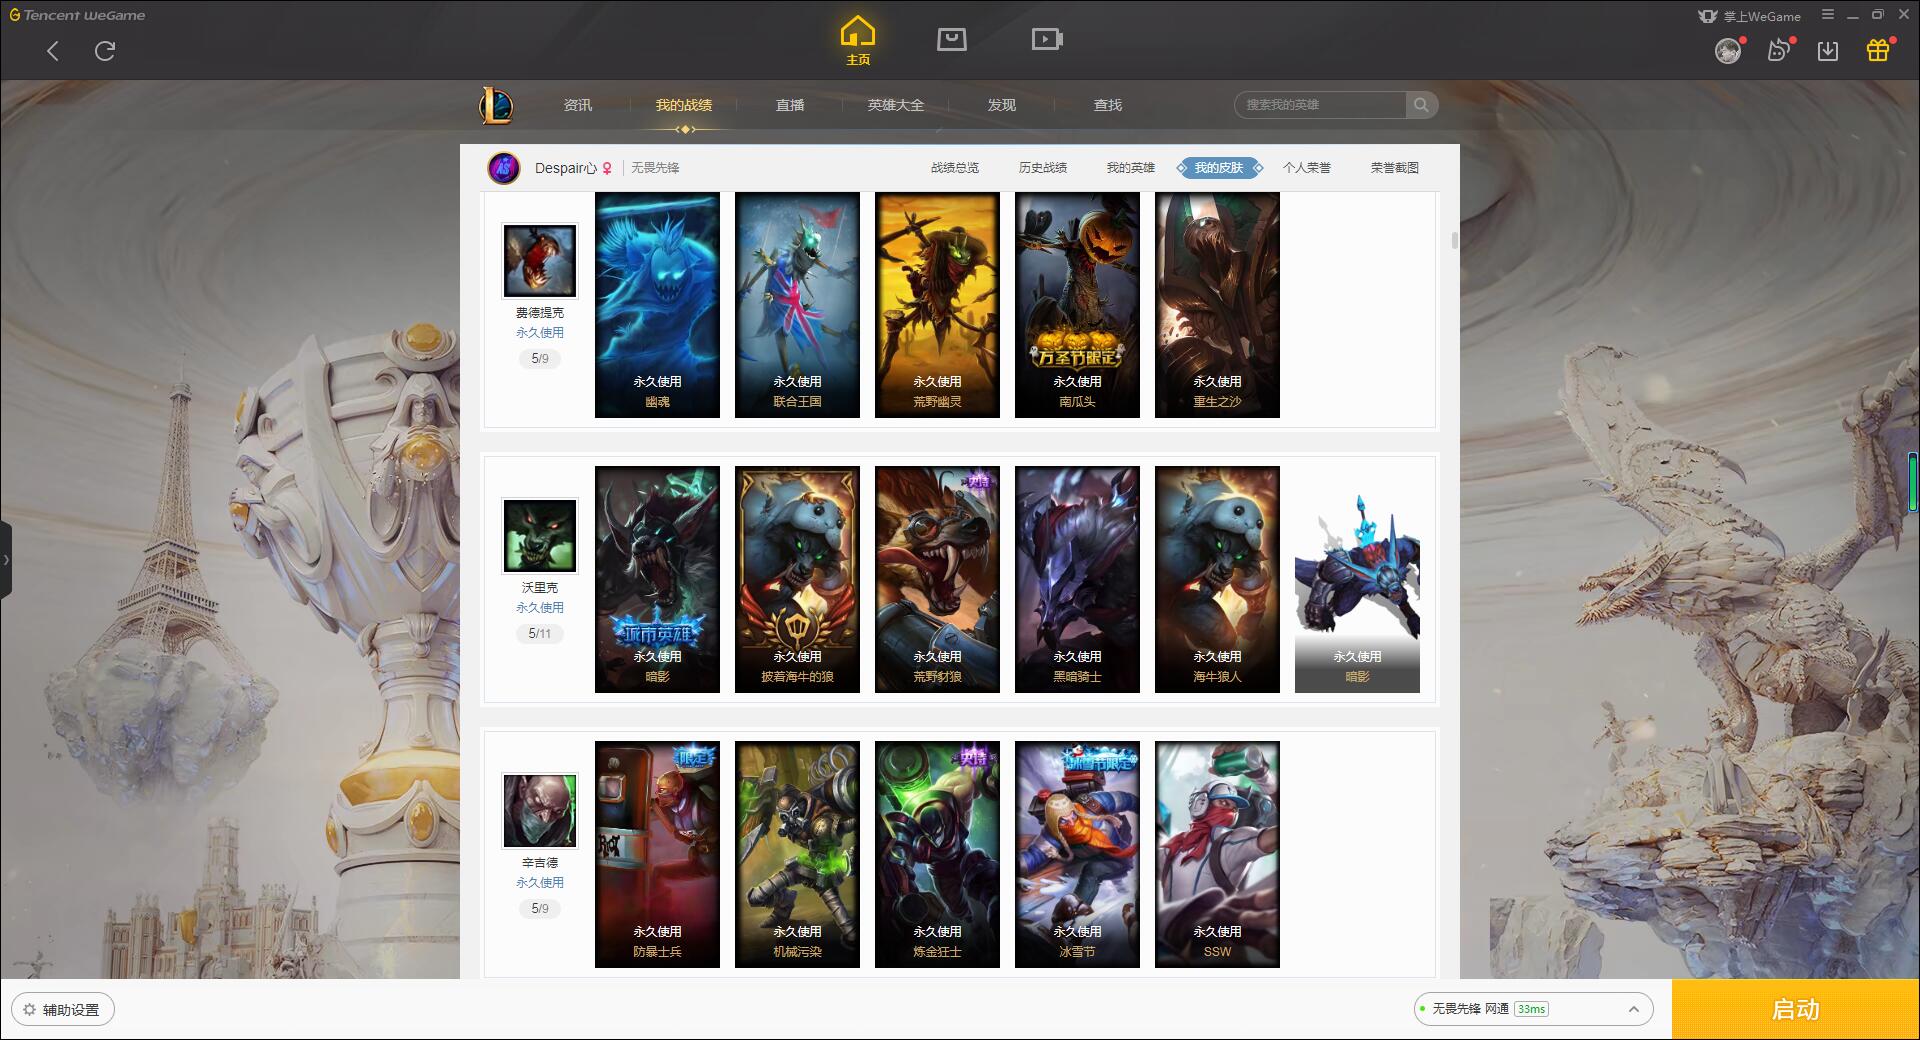Go back with the left arrow icon
1920x1040 pixels.
53,51
